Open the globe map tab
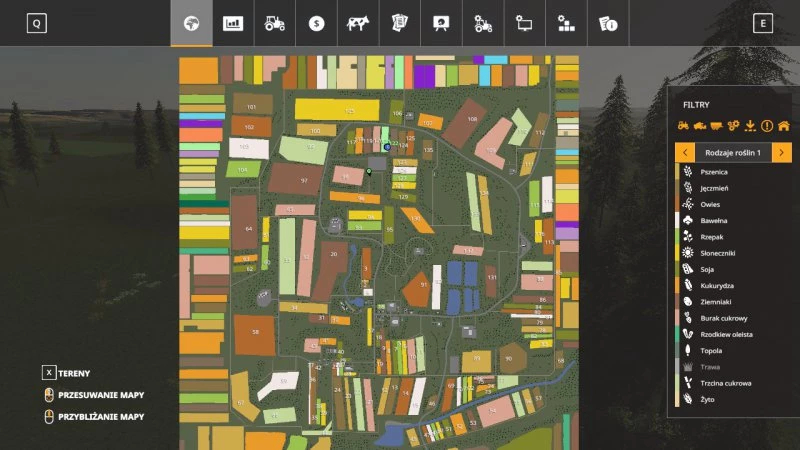This screenshot has width=800, height=450. [191, 23]
